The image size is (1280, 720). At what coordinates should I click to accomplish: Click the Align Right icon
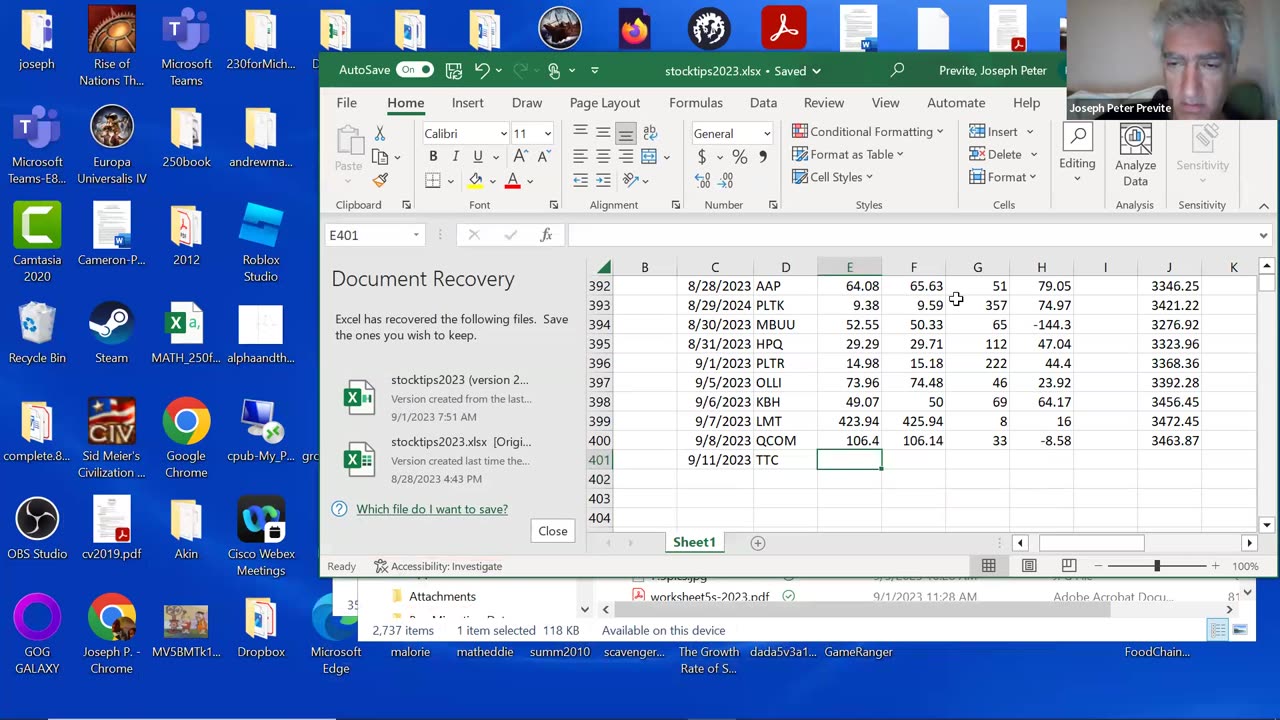(x=626, y=156)
